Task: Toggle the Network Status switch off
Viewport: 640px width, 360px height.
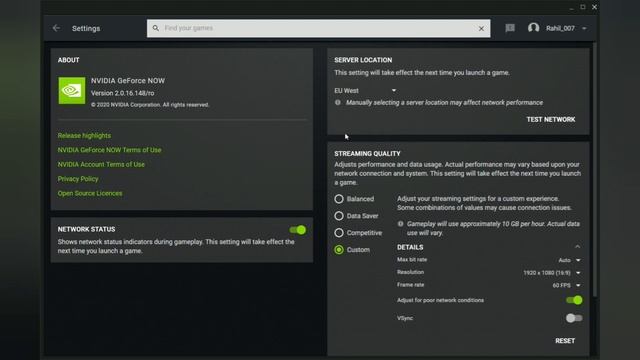Action: click(x=298, y=230)
